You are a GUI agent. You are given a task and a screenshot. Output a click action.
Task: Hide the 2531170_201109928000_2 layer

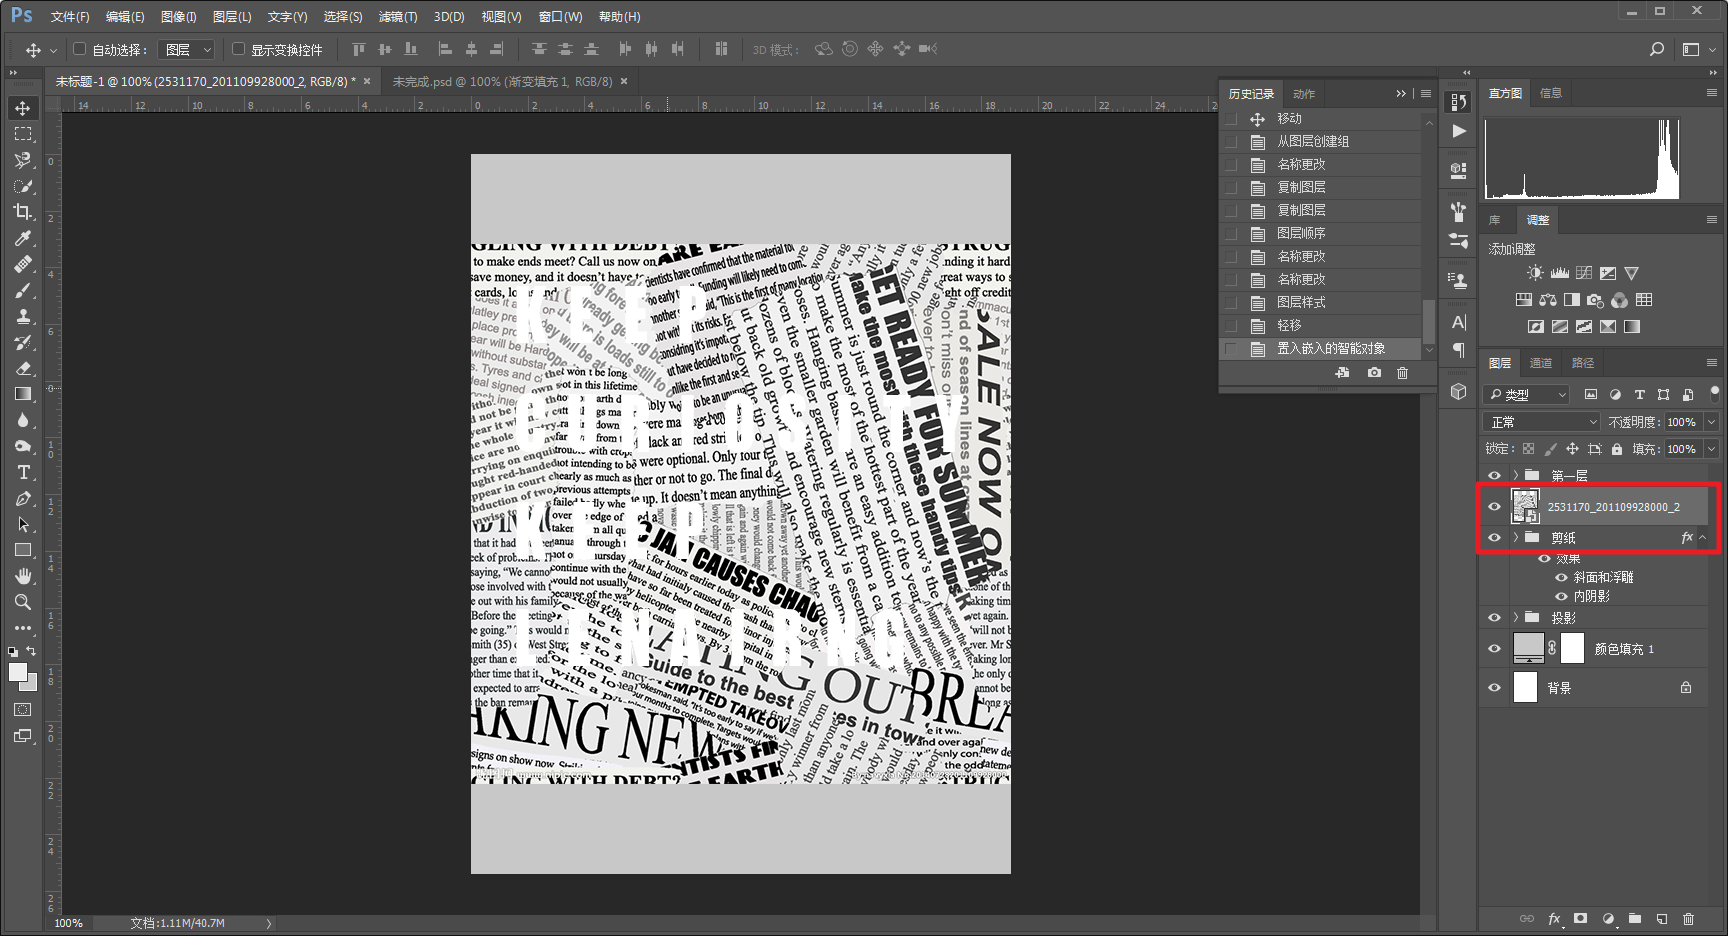(1494, 507)
